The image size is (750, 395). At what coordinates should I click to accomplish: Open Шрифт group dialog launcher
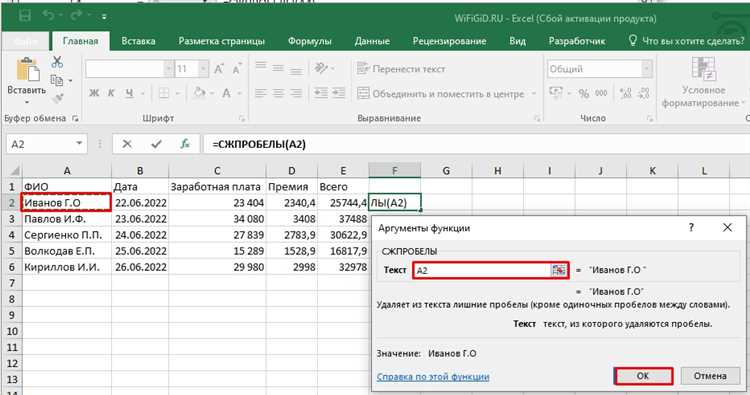242,118
